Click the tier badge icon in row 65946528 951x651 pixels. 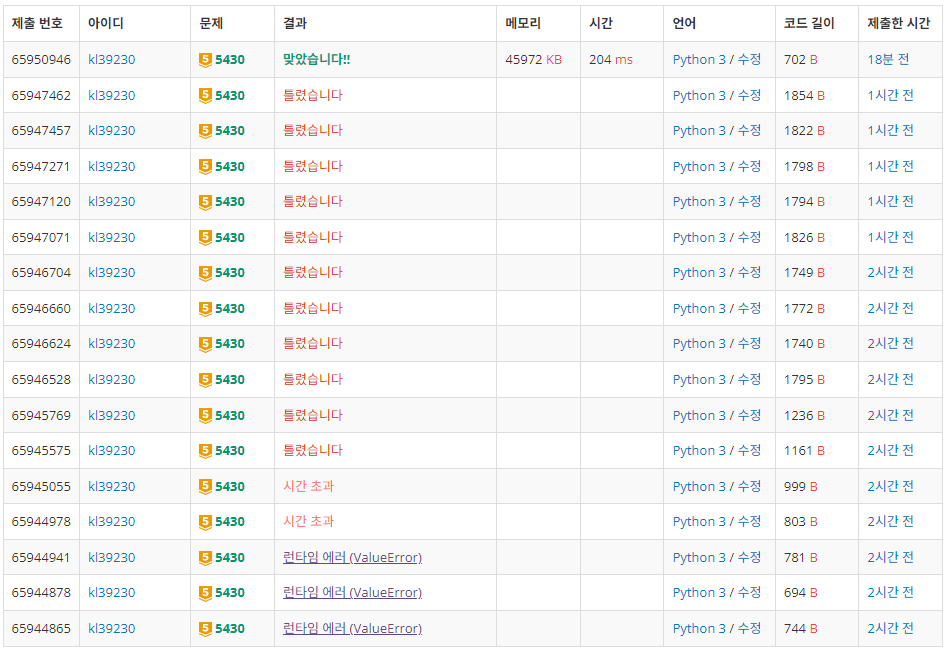206,379
